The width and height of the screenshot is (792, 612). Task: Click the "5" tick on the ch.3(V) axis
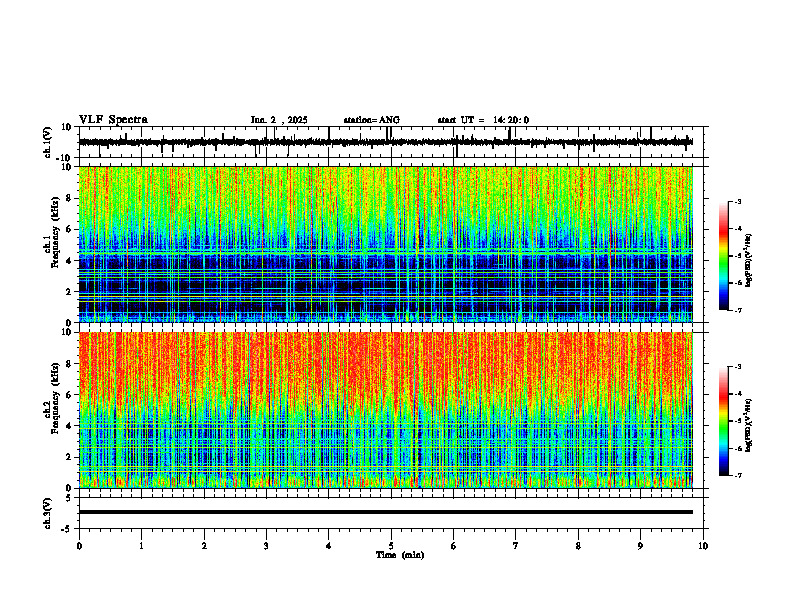click(x=70, y=497)
